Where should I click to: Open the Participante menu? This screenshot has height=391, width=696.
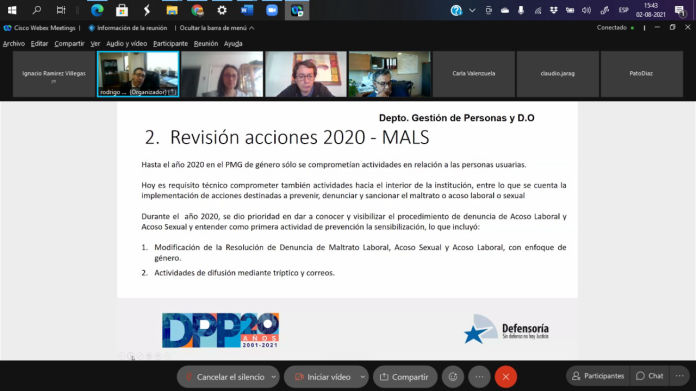pos(170,43)
